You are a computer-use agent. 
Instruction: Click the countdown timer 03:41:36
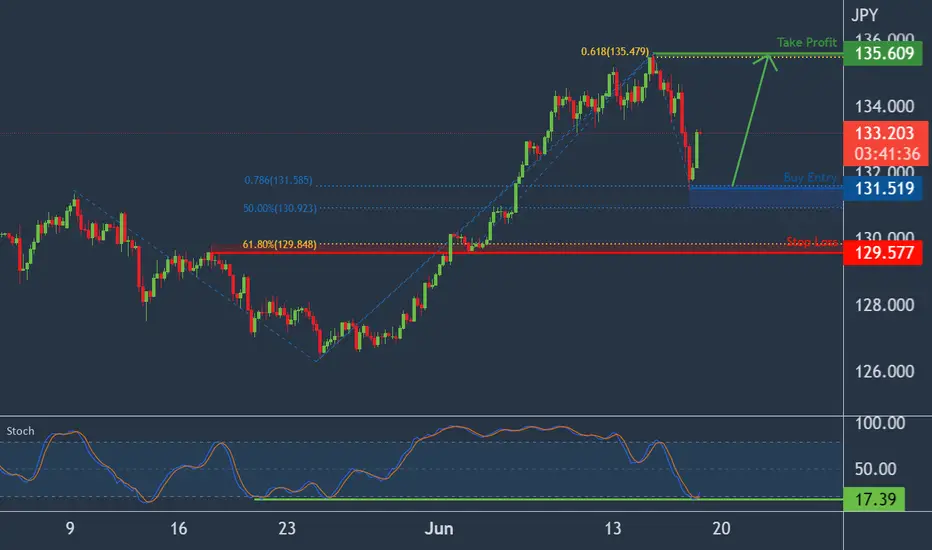click(x=887, y=154)
